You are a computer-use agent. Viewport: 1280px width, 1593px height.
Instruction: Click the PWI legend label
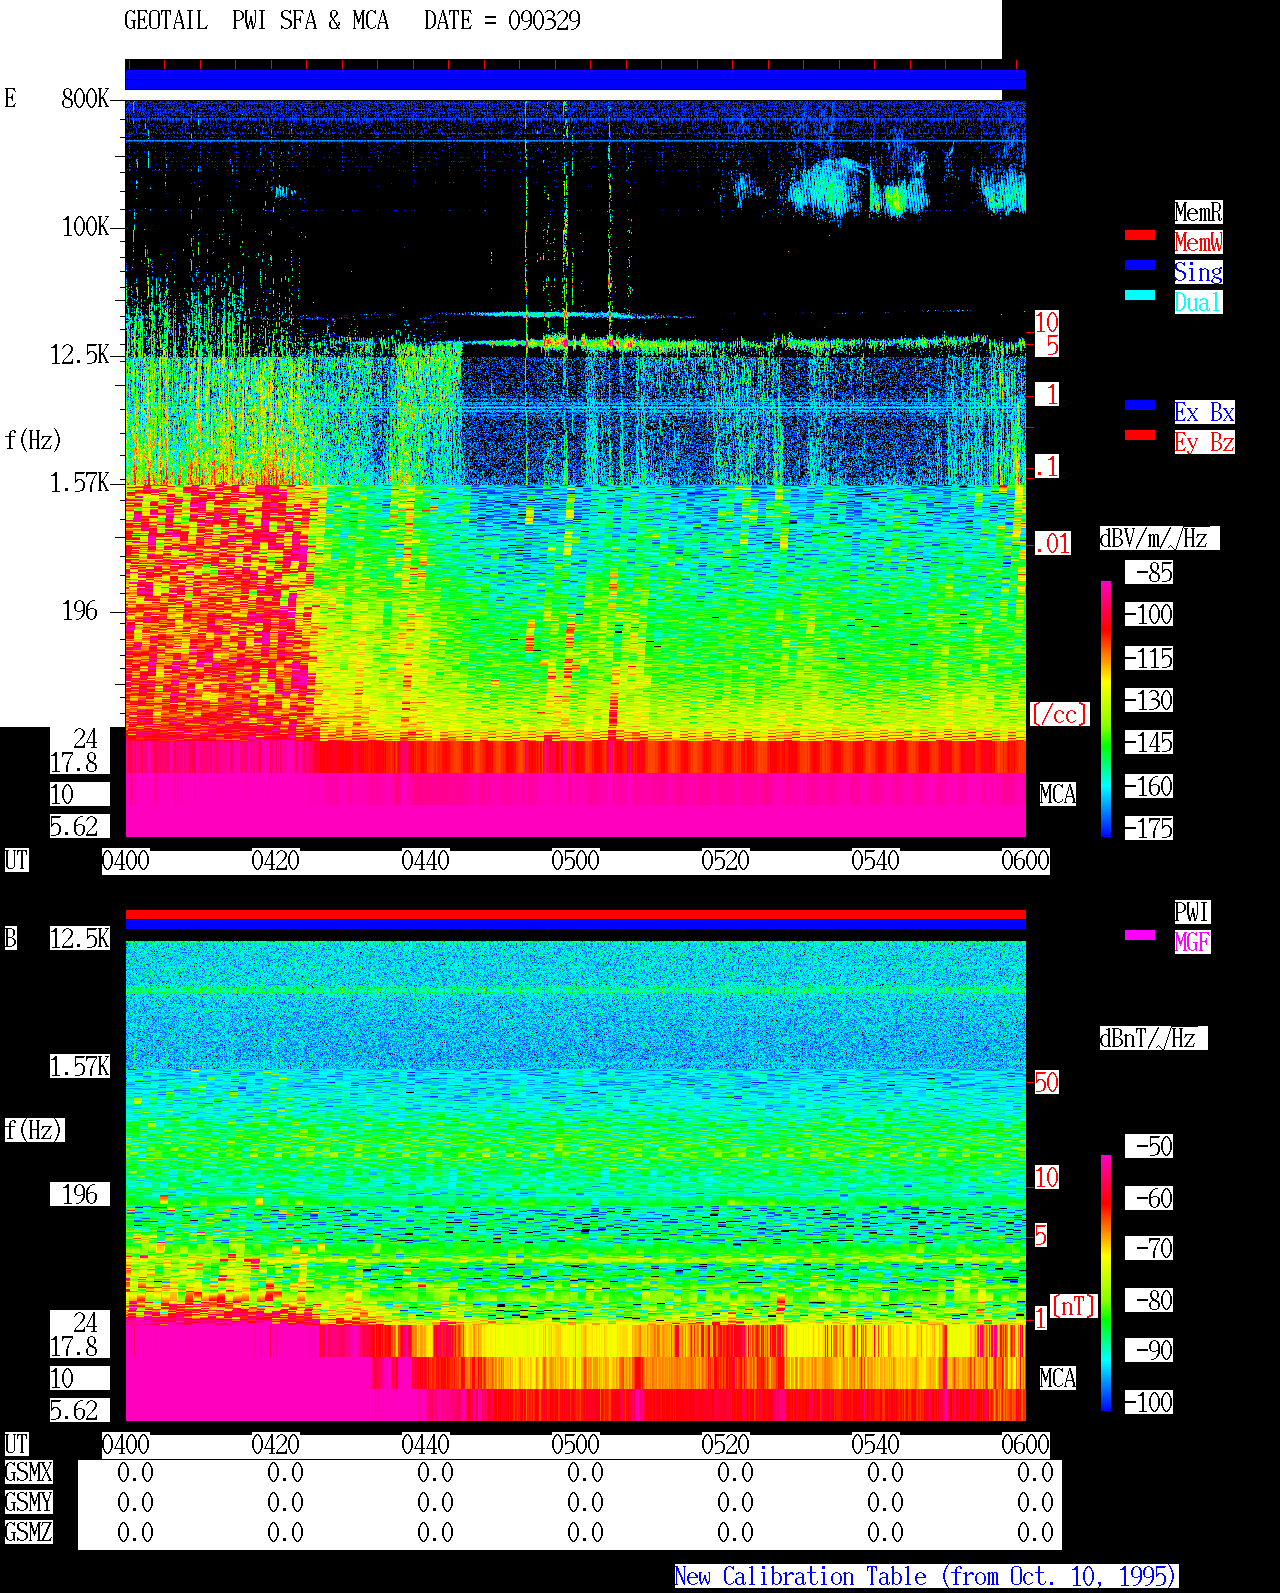pos(1192,912)
